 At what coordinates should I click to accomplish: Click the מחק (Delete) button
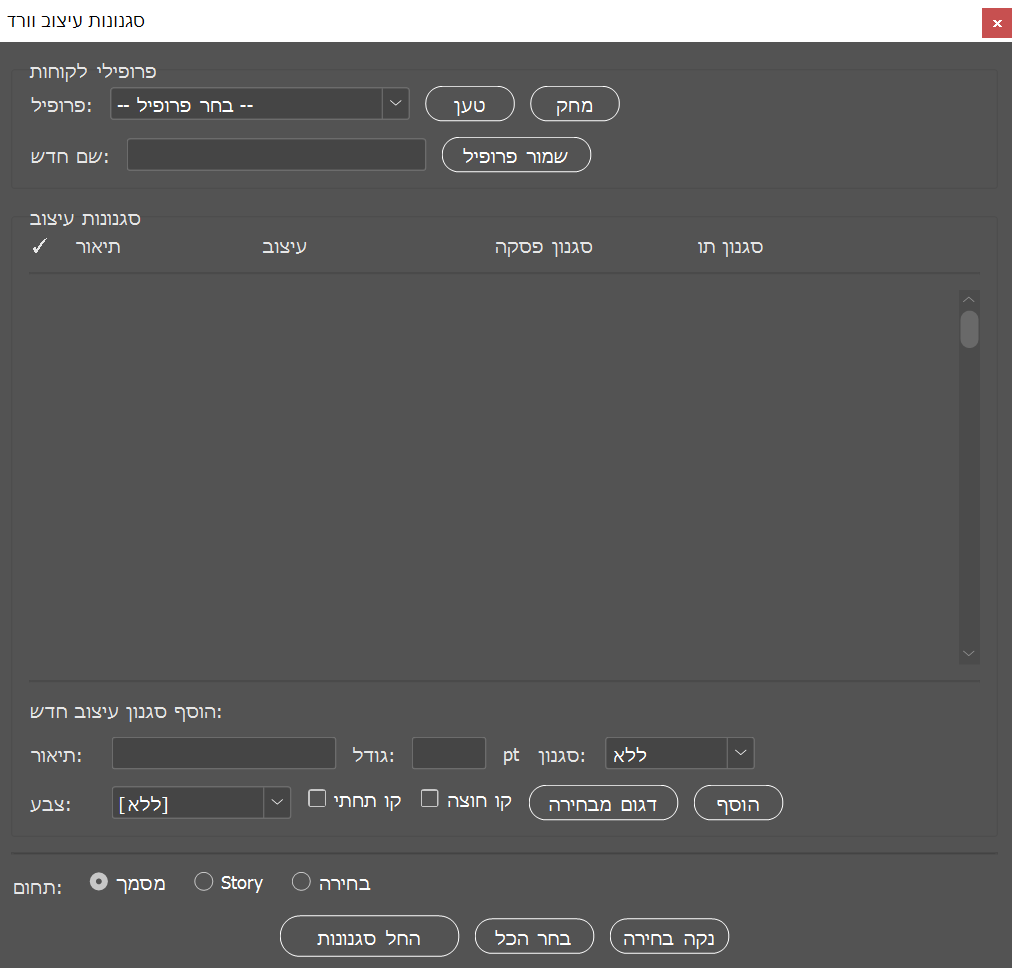(x=574, y=104)
